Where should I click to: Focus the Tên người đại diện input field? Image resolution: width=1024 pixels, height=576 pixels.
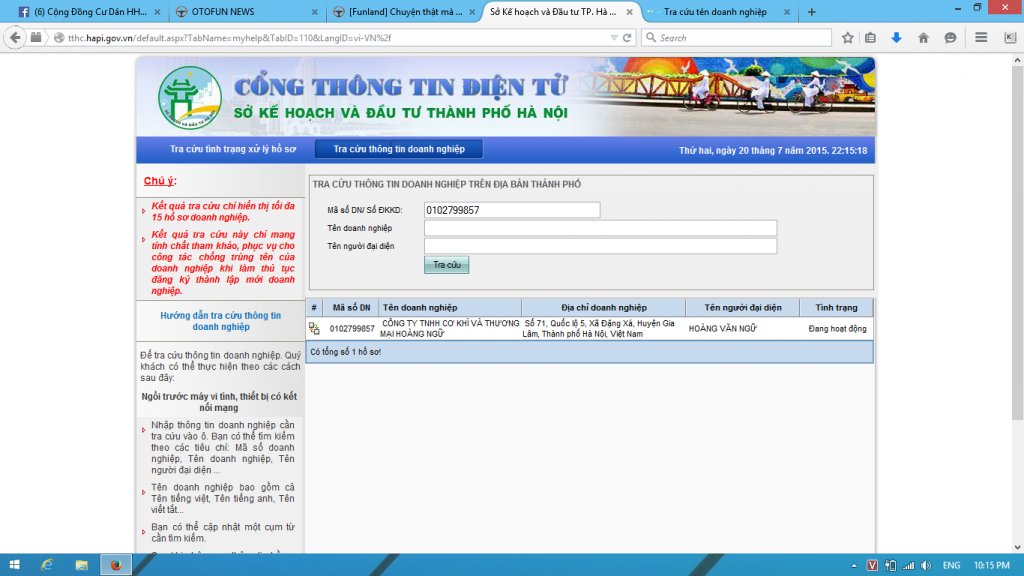[x=600, y=246]
